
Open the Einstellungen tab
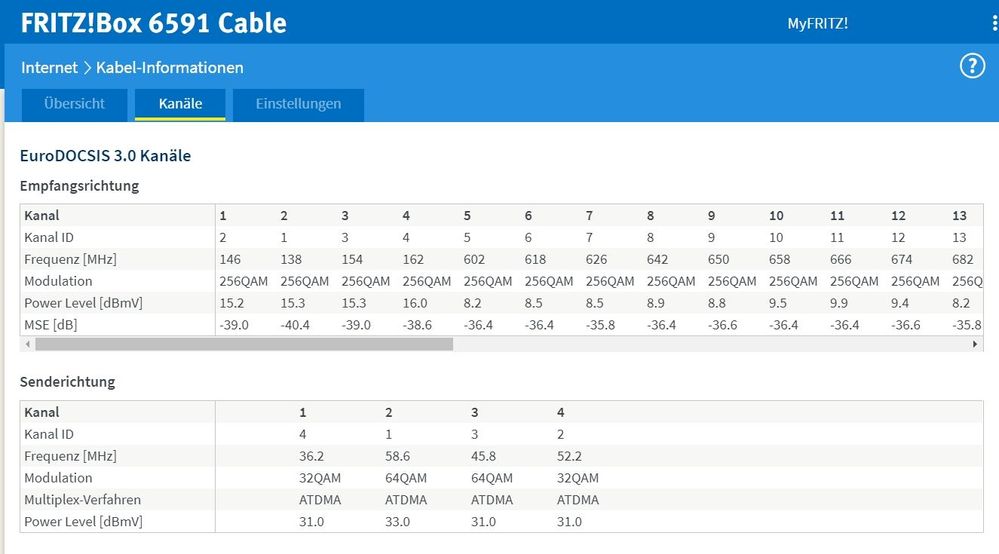298,104
